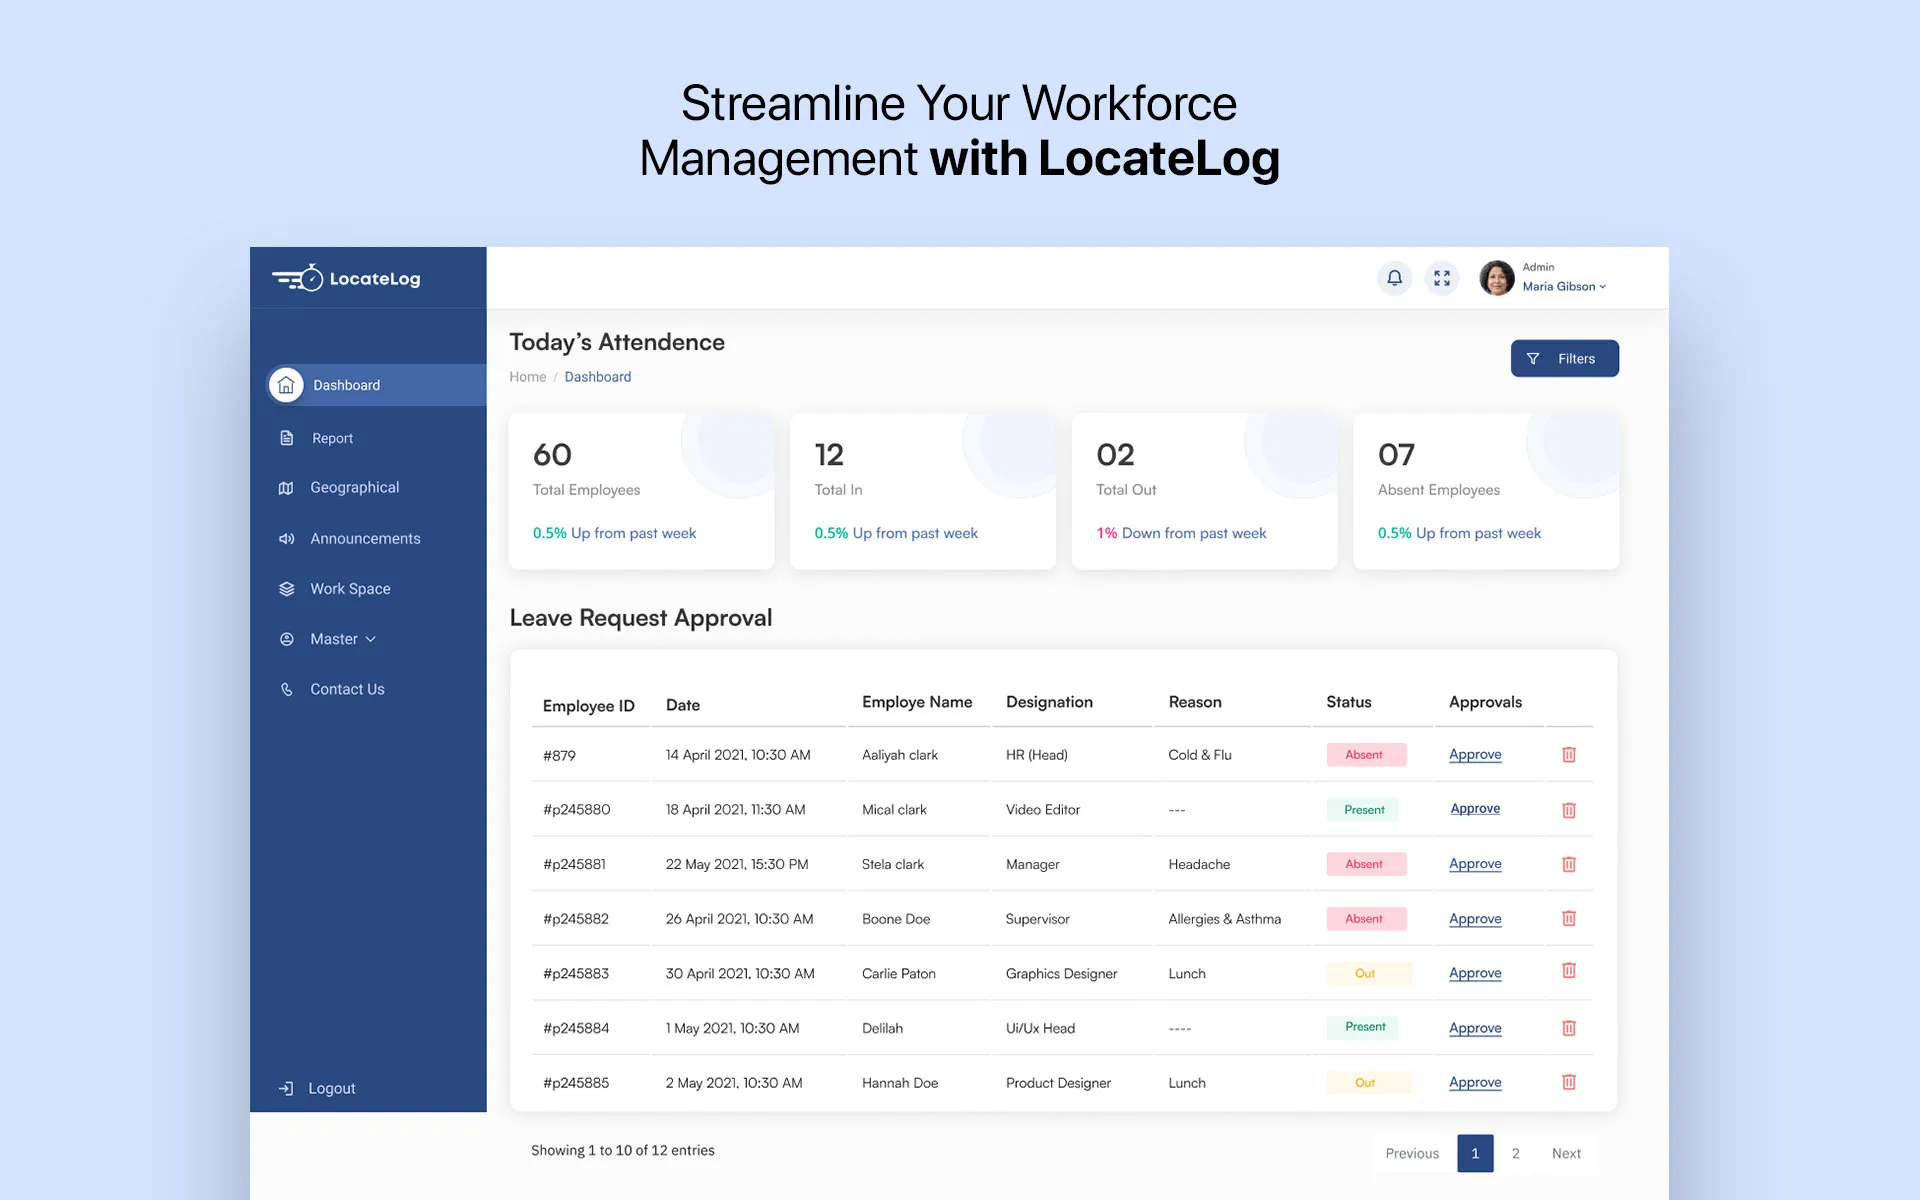This screenshot has height=1200, width=1920.
Task: Click the Contact Us phone icon
Action: click(x=286, y=689)
